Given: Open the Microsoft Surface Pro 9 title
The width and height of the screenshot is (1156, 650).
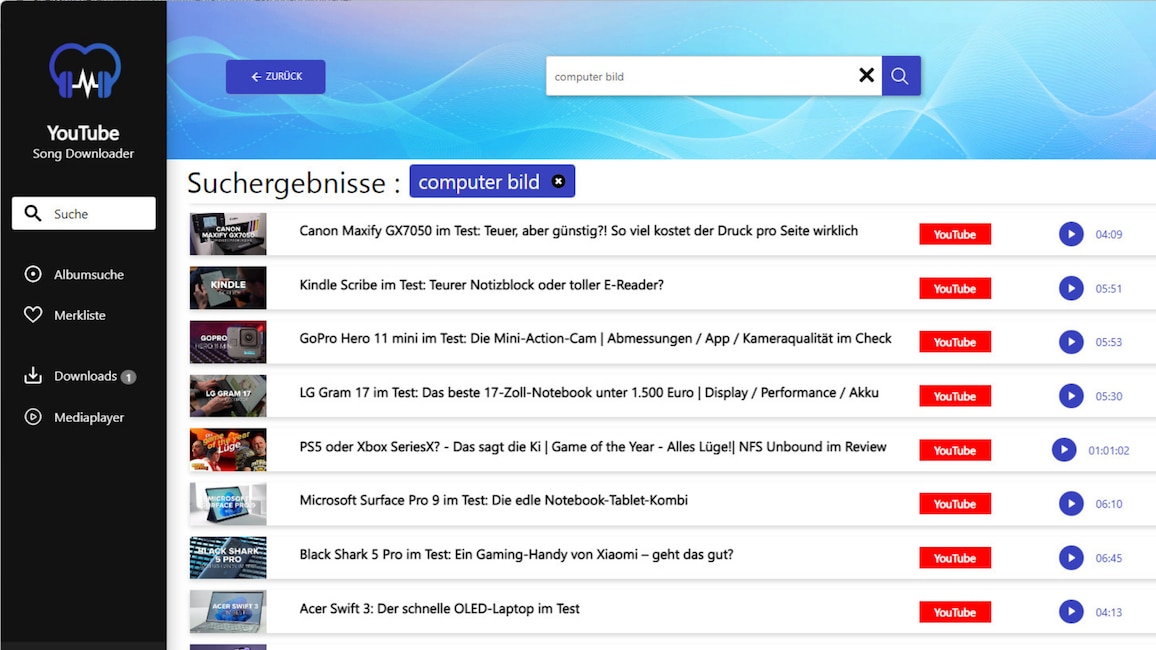Looking at the screenshot, I should (x=493, y=500).
